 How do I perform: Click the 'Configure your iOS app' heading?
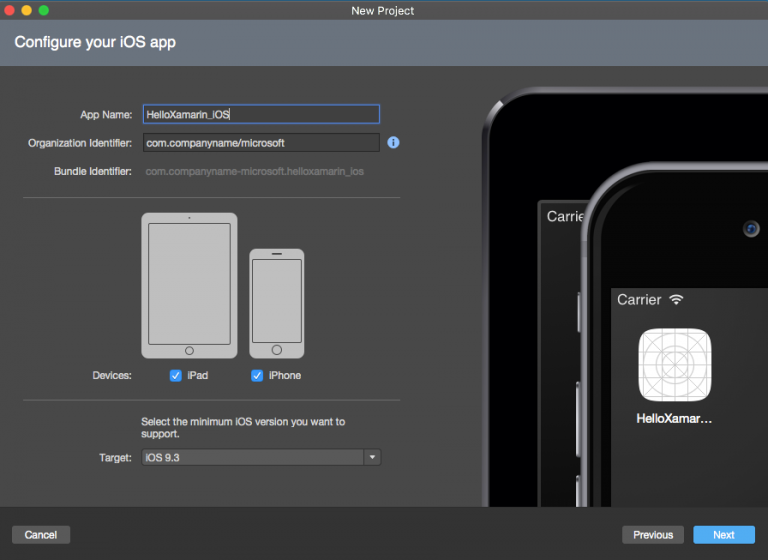95,42
